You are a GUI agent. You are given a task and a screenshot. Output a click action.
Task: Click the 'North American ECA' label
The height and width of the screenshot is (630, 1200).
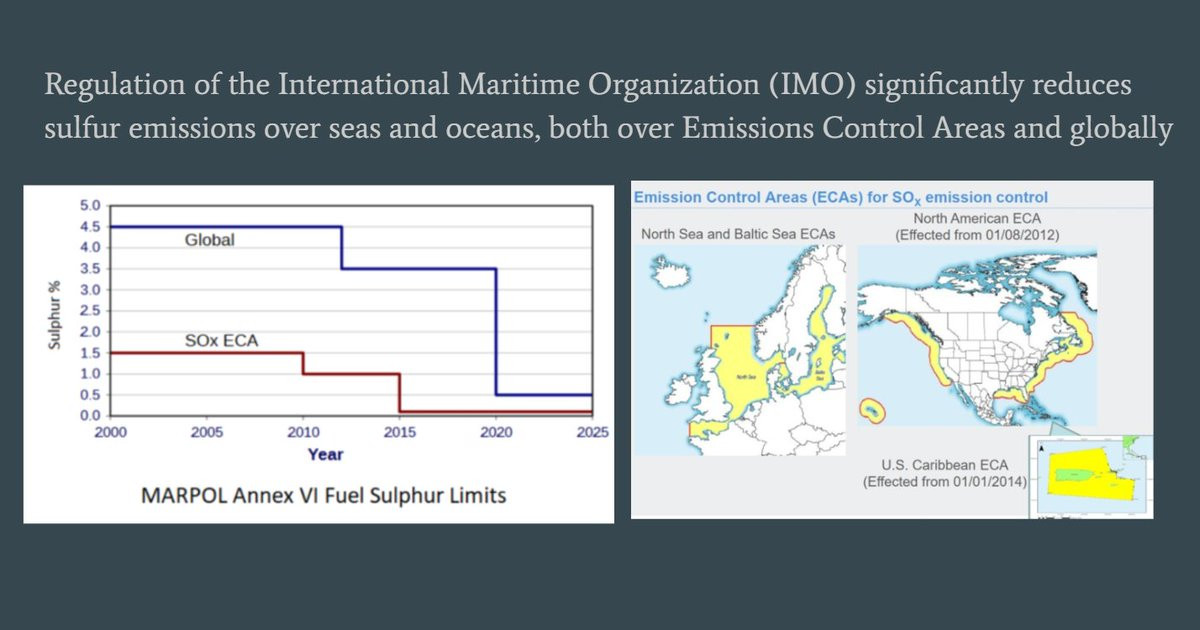pos(978,218)
